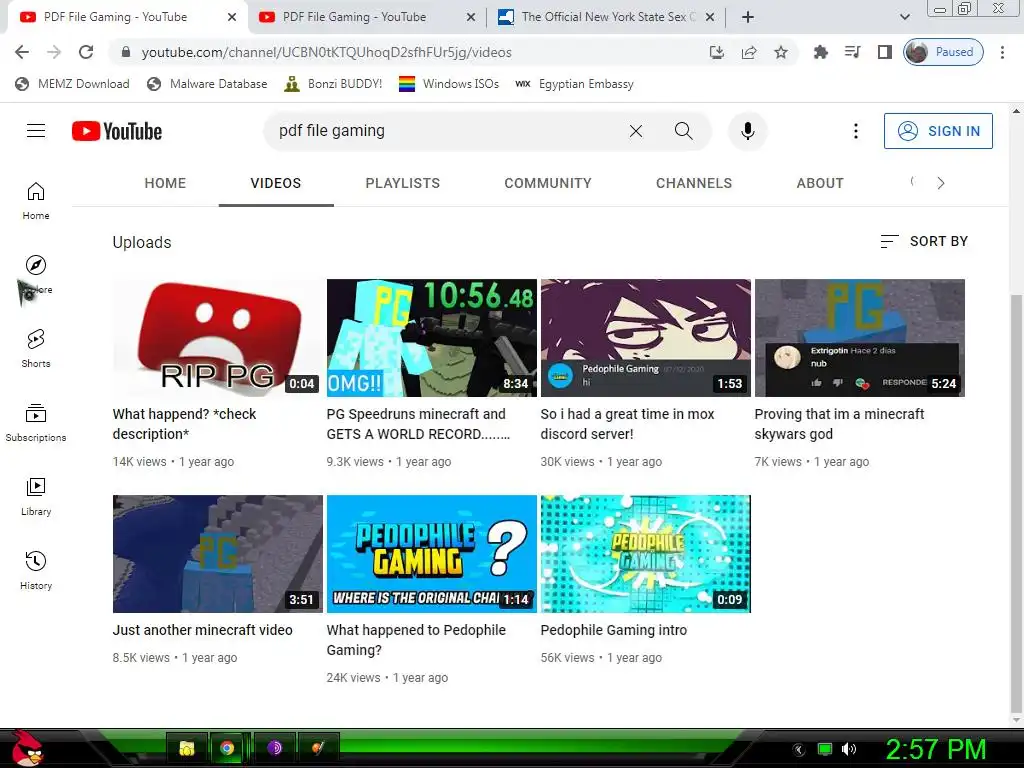Click the browser forward arrow

tap(54, 52)
